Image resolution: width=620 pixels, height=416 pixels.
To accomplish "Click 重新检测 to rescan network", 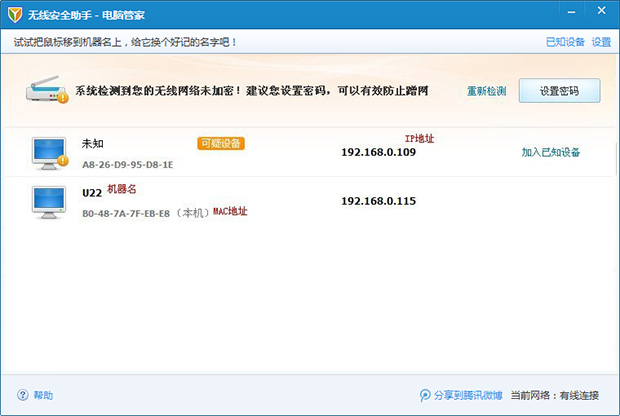I will pyautogui.click(x=486, y=91).
